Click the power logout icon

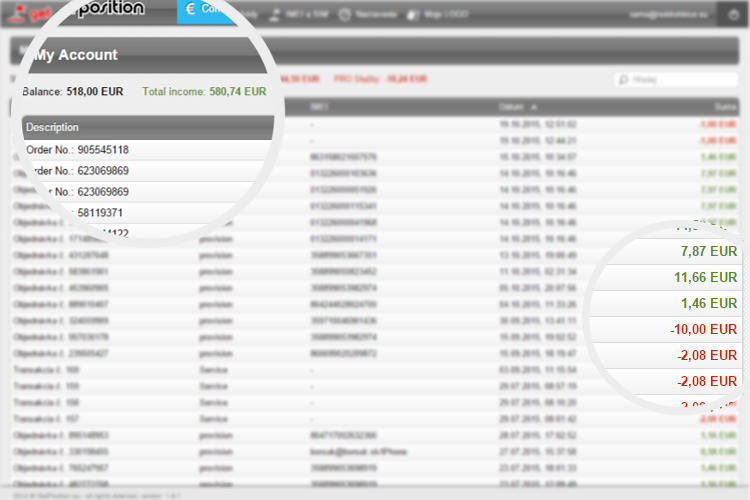tap(734, 14)
